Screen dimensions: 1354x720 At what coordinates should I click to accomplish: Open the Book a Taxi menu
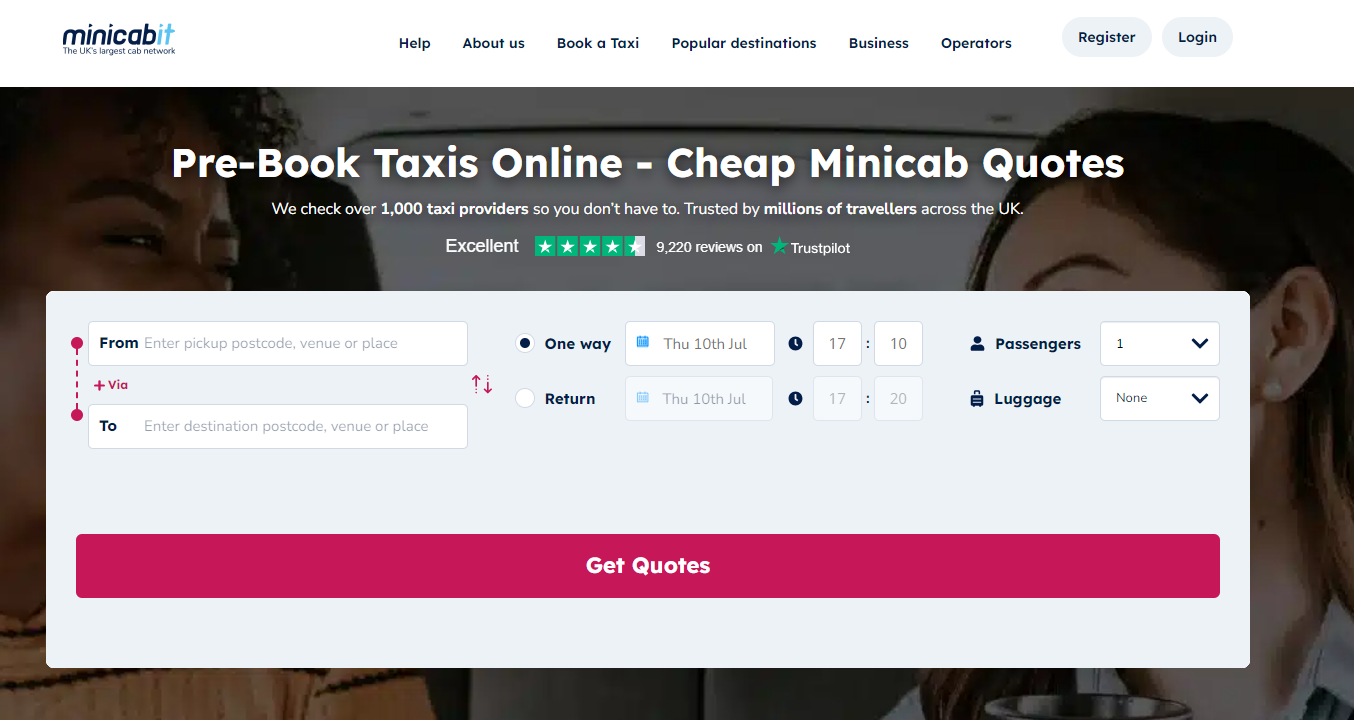click(x=598, y=43)
